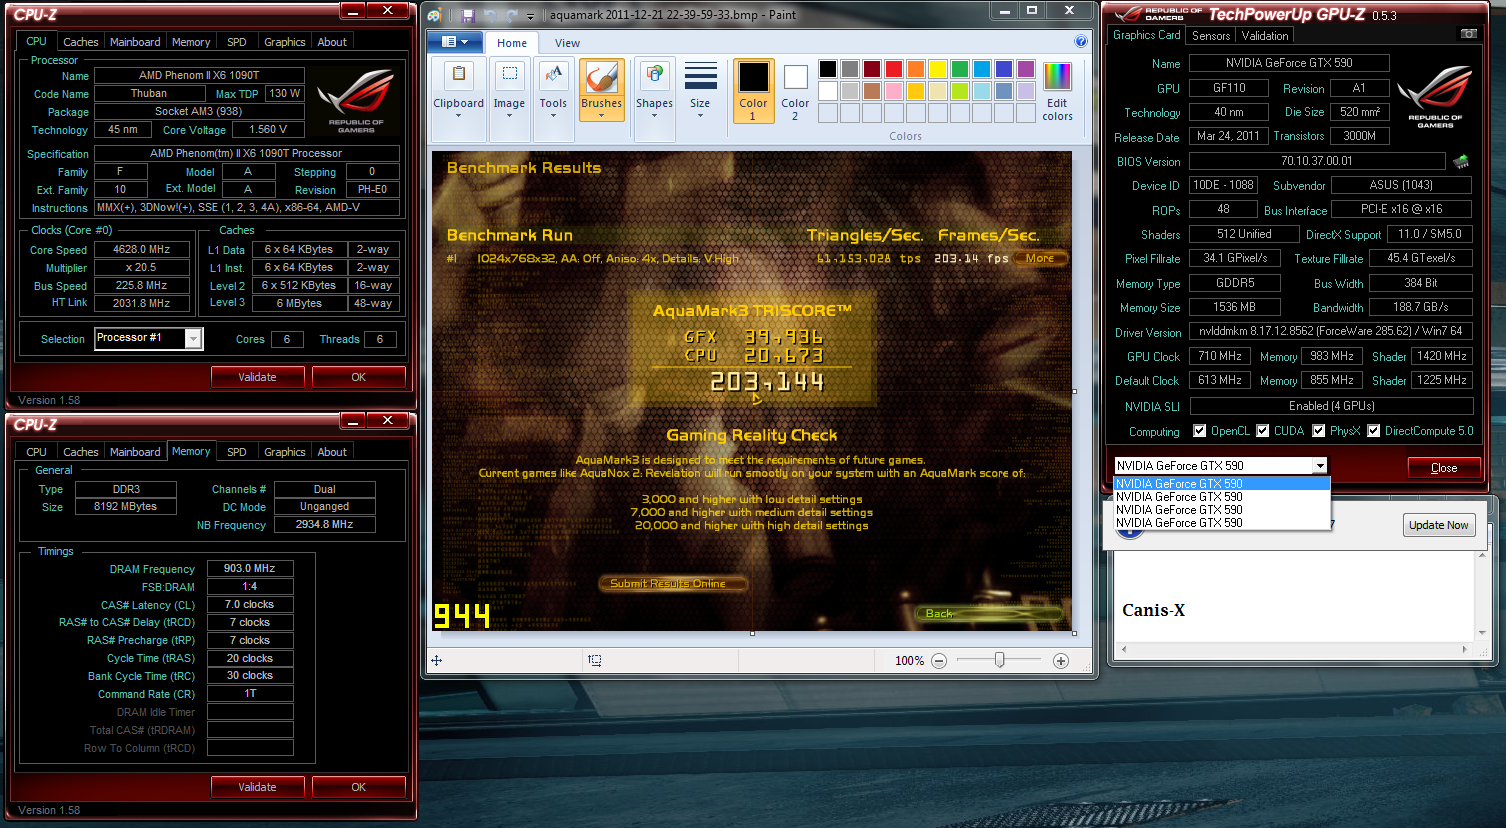The image size is (1506, 828).
Task: Expand the Tools dropdown in Paint
Action: [553, 115]
